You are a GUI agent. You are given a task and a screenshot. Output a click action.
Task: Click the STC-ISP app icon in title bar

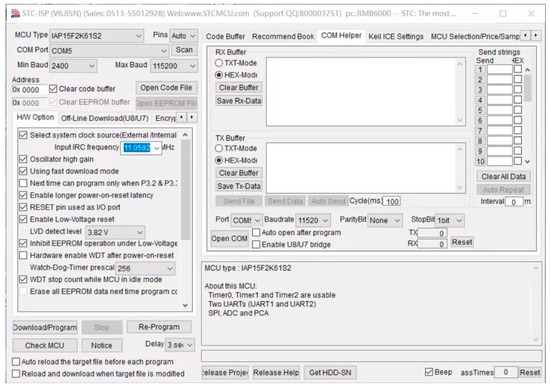click(15, 14)
